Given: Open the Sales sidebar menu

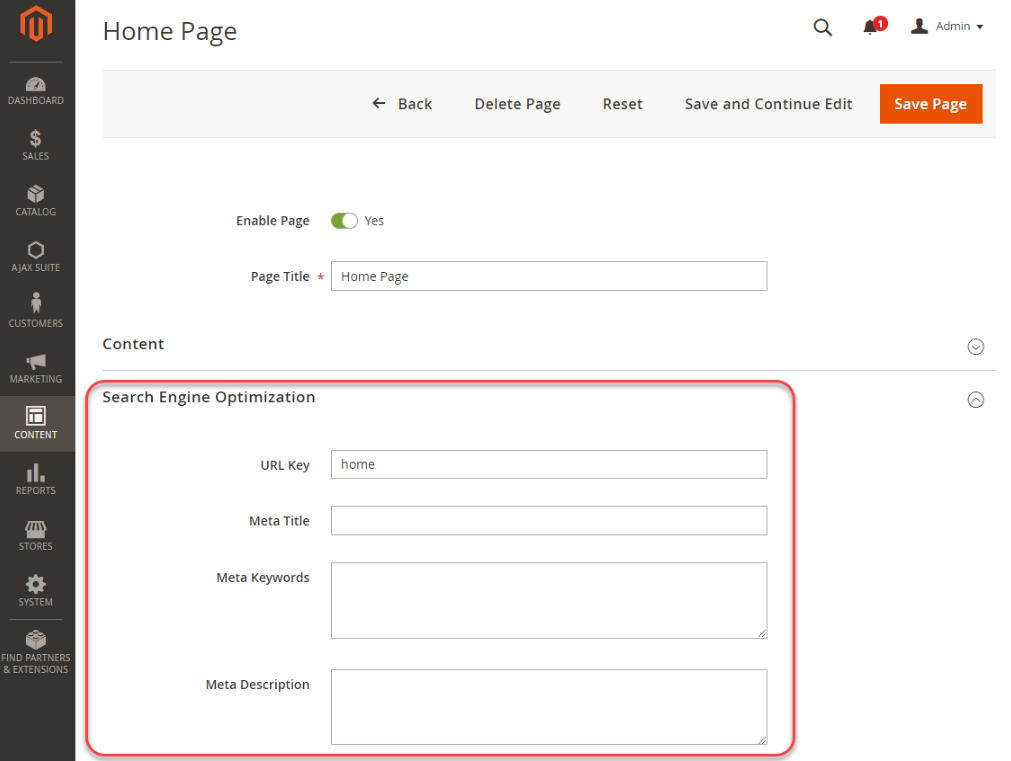Looking at the screenshot, I should [35, 146].
